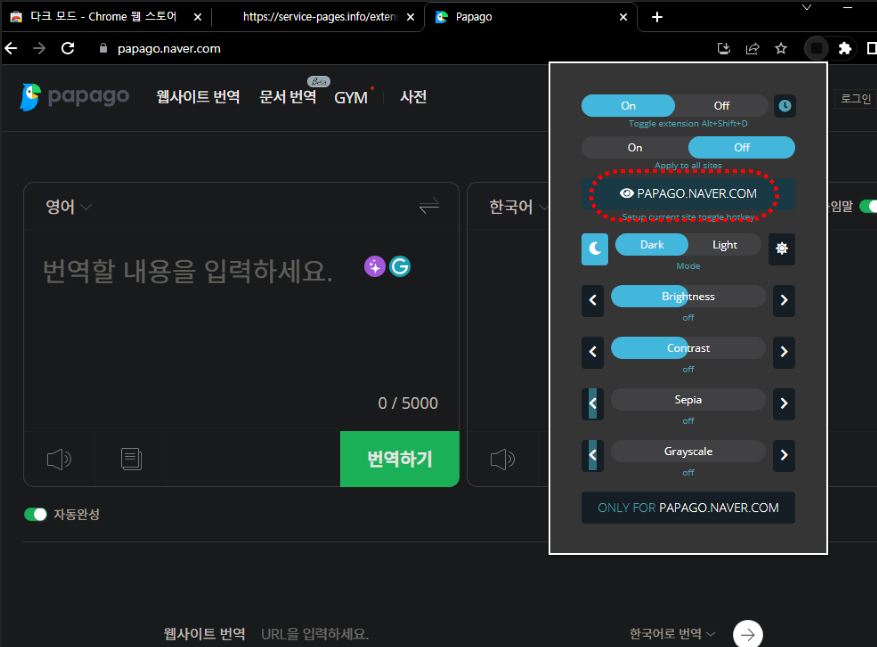This screenshot has width=877, height=647.
Task: Select Dark mode
Action: (652, 245)
